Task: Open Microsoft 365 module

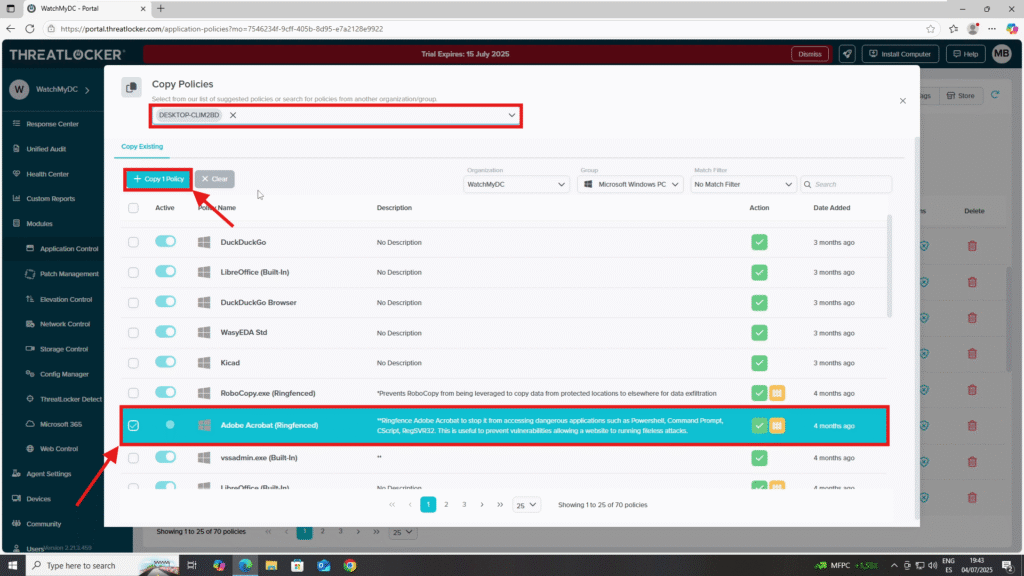Action: point(60,424)
